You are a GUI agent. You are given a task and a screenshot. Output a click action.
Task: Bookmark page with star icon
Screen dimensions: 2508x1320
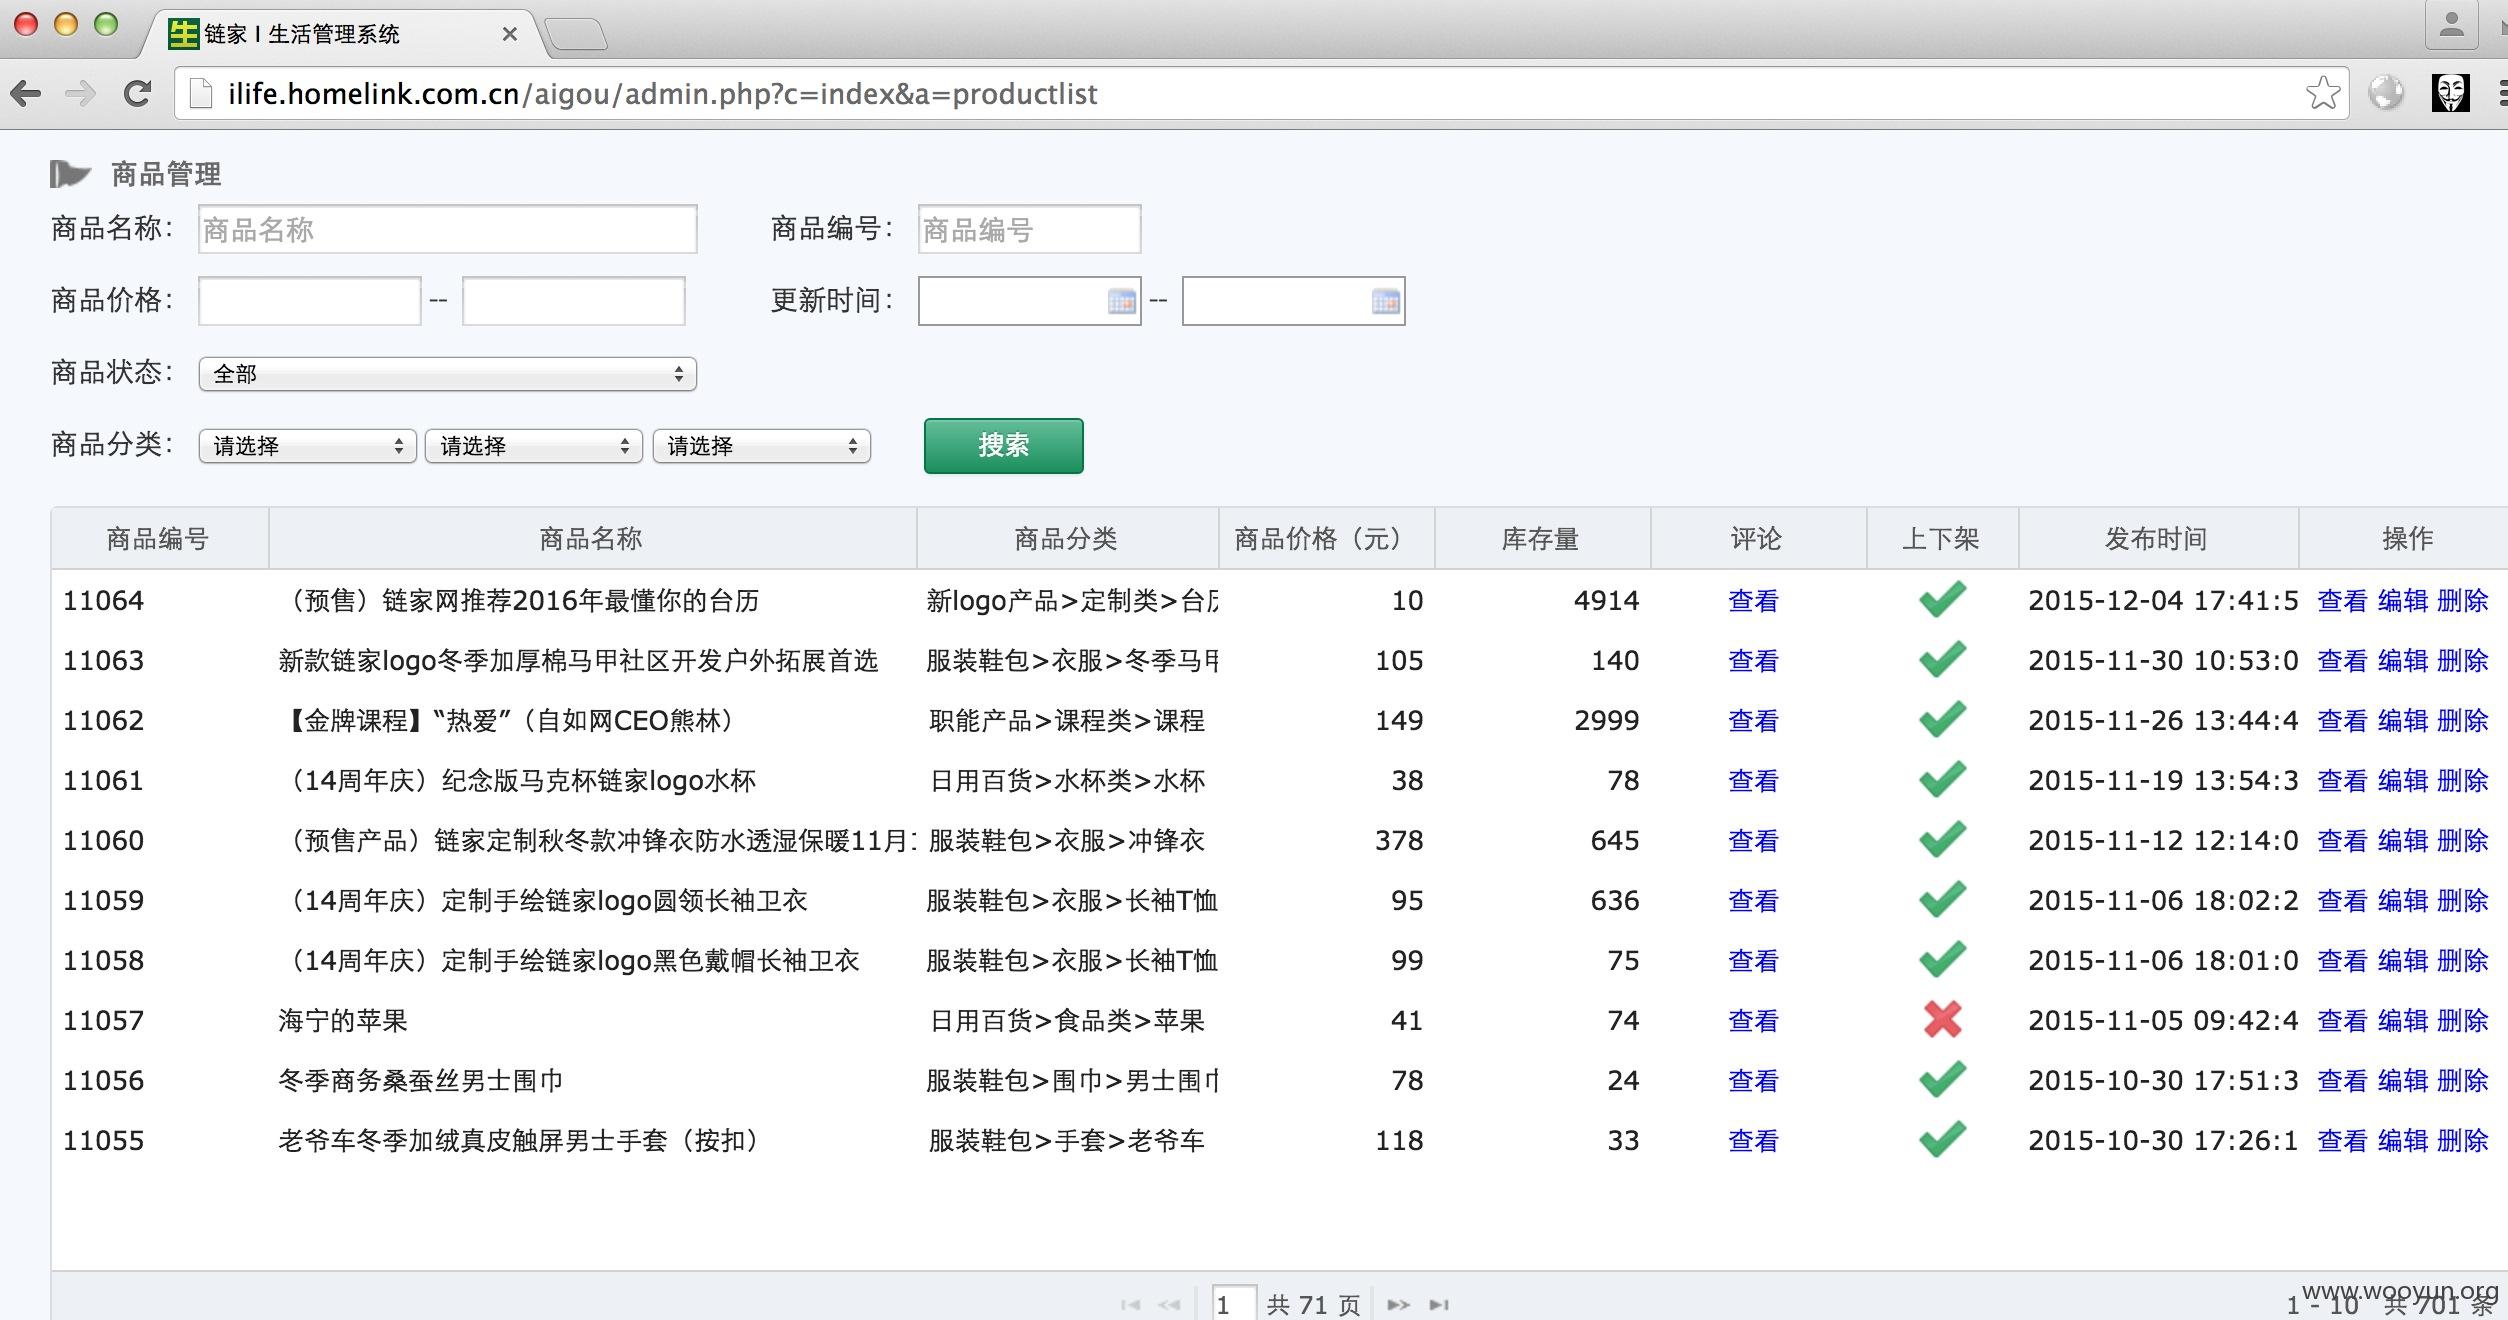[2322, 94]
